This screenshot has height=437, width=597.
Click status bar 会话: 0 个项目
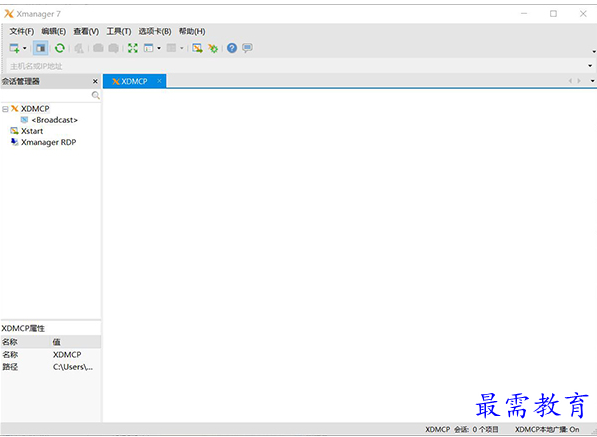pyautogui.click(x=476, y=429)
